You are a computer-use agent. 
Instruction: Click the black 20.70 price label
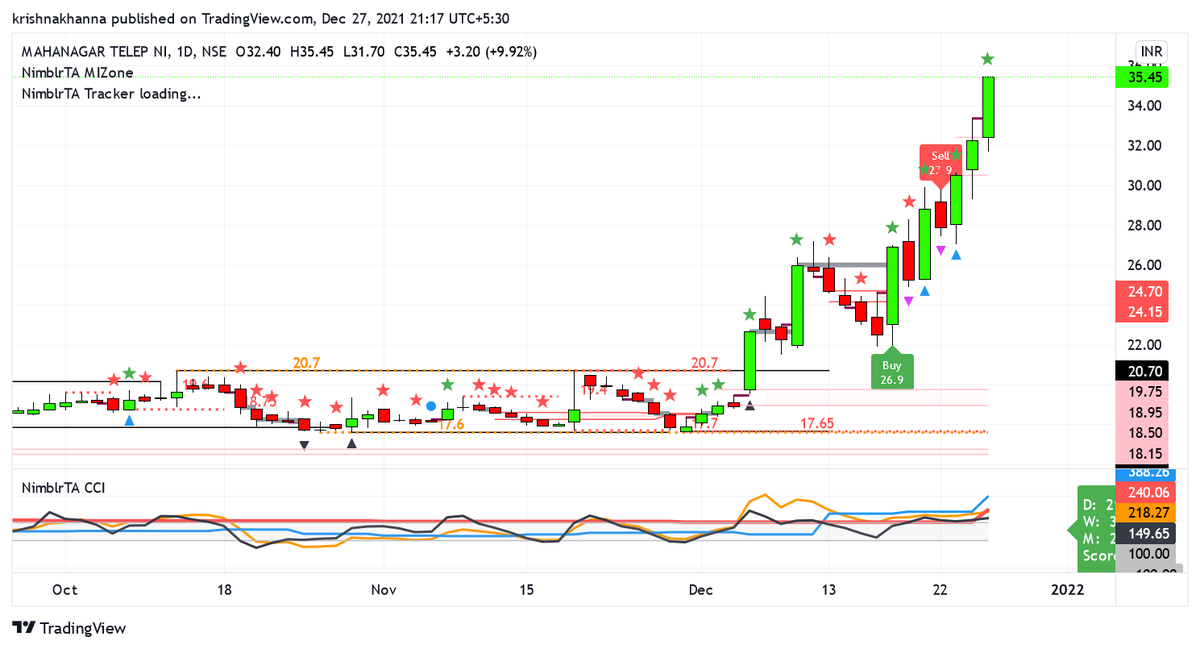[x=1144, y=371]
